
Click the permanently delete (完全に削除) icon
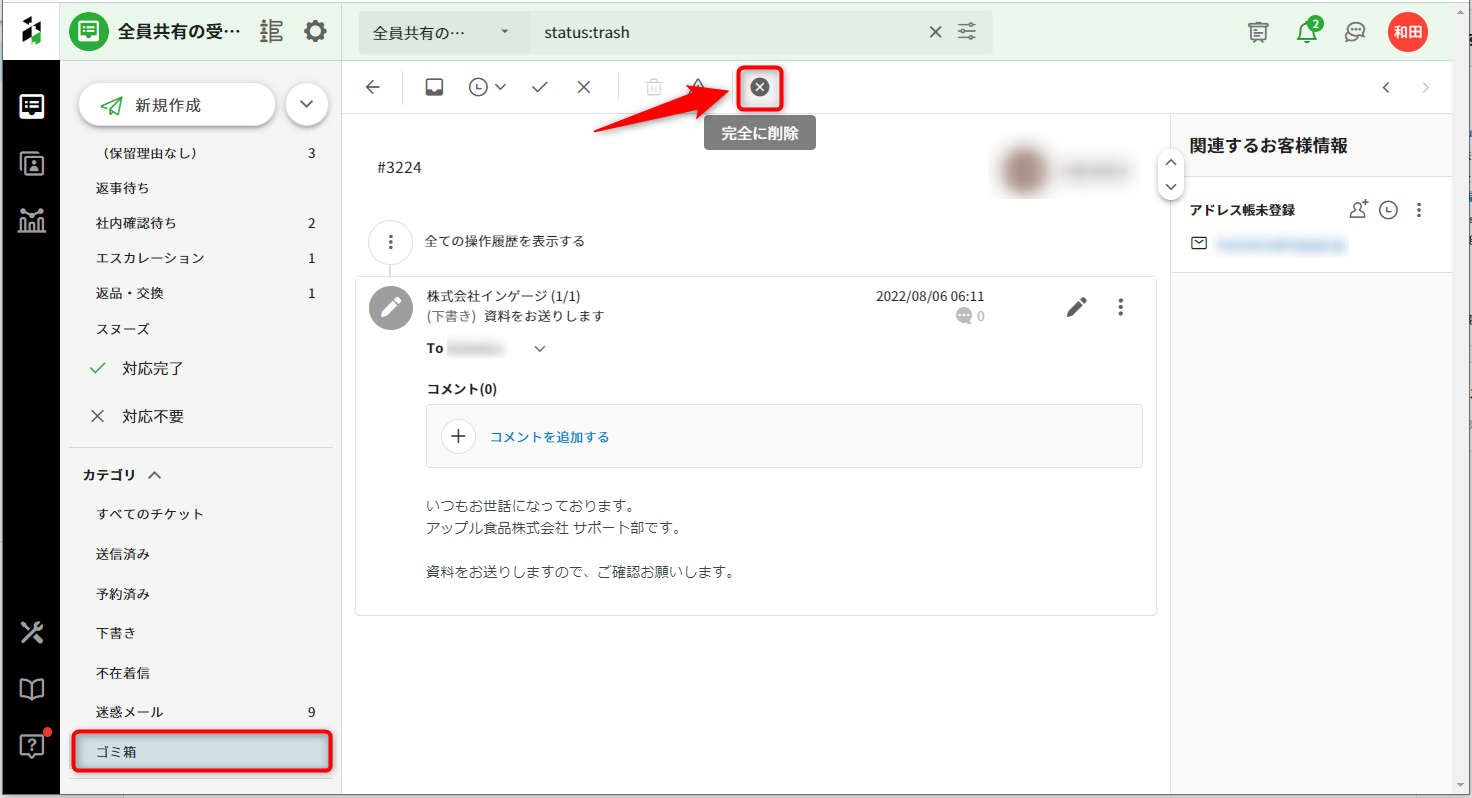click(759, 88)
